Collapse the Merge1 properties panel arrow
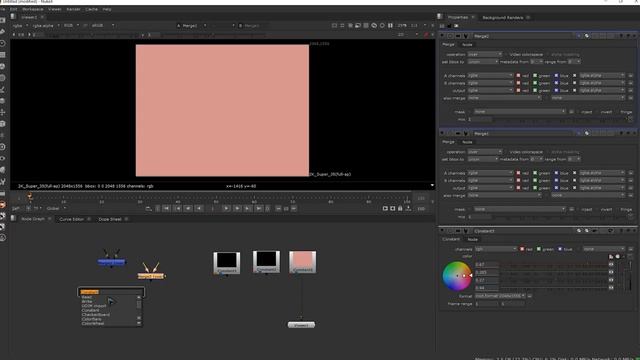The width and height of the screenshot is (640, 360). pyautogui.click(x=442, y=133)
